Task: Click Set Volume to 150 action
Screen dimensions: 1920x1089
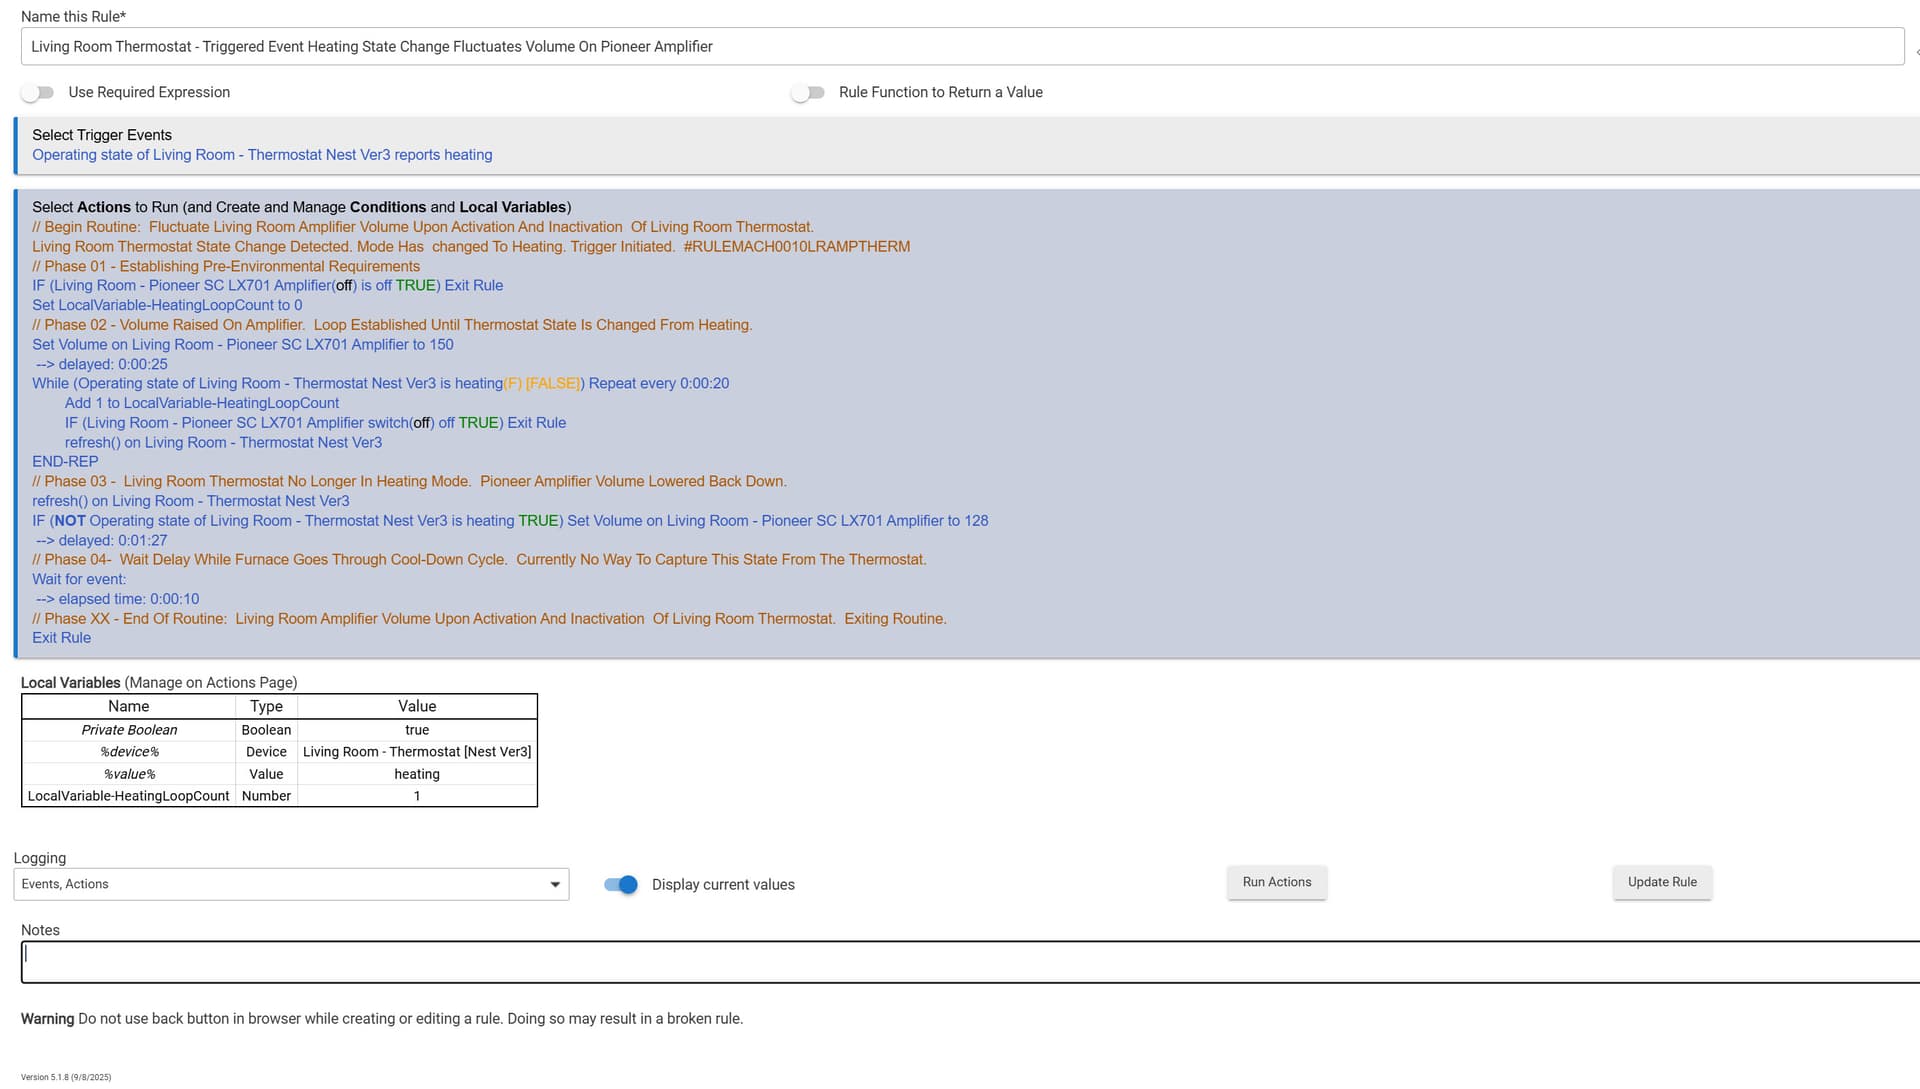Action: coord(243,345)
